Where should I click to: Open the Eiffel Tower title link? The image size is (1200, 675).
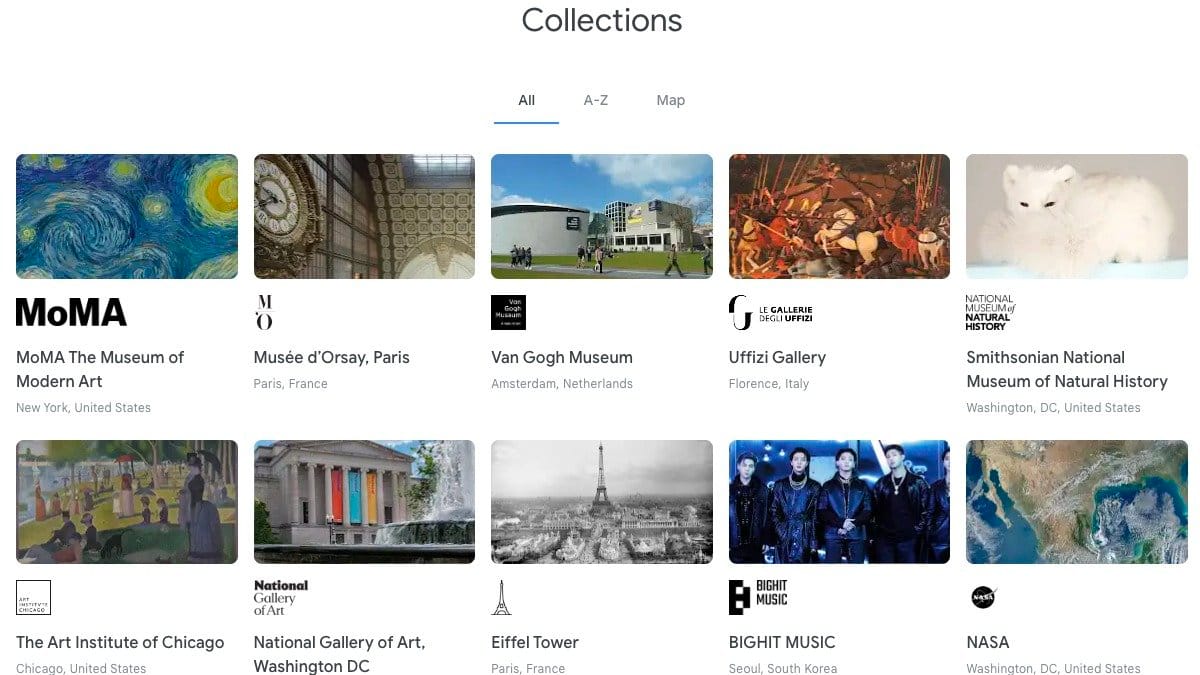pyautogui.click(x=535, y=642)
